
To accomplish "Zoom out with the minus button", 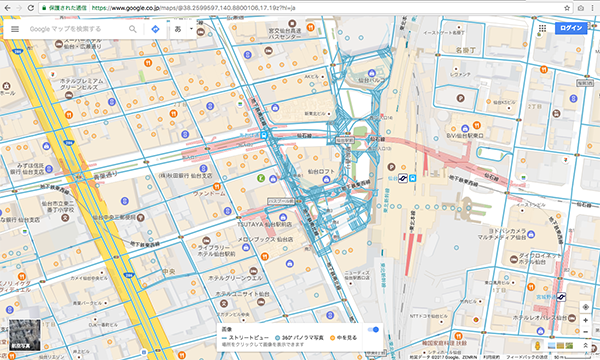I will (x=585, y=332).
